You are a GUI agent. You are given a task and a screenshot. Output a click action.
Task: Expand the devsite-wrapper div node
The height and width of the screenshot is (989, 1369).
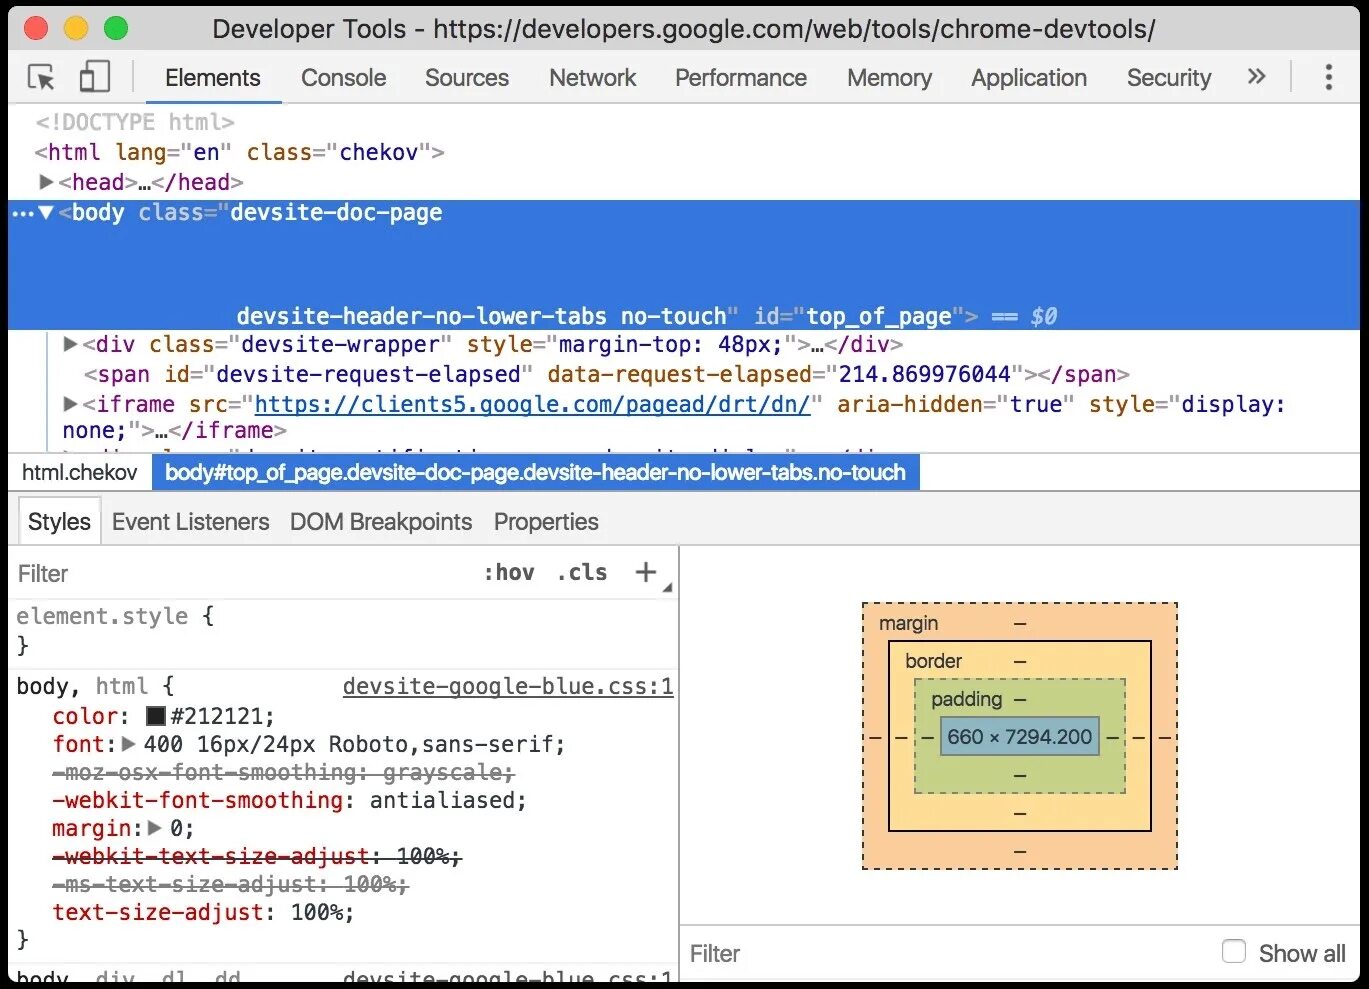[x=71, y=344]
